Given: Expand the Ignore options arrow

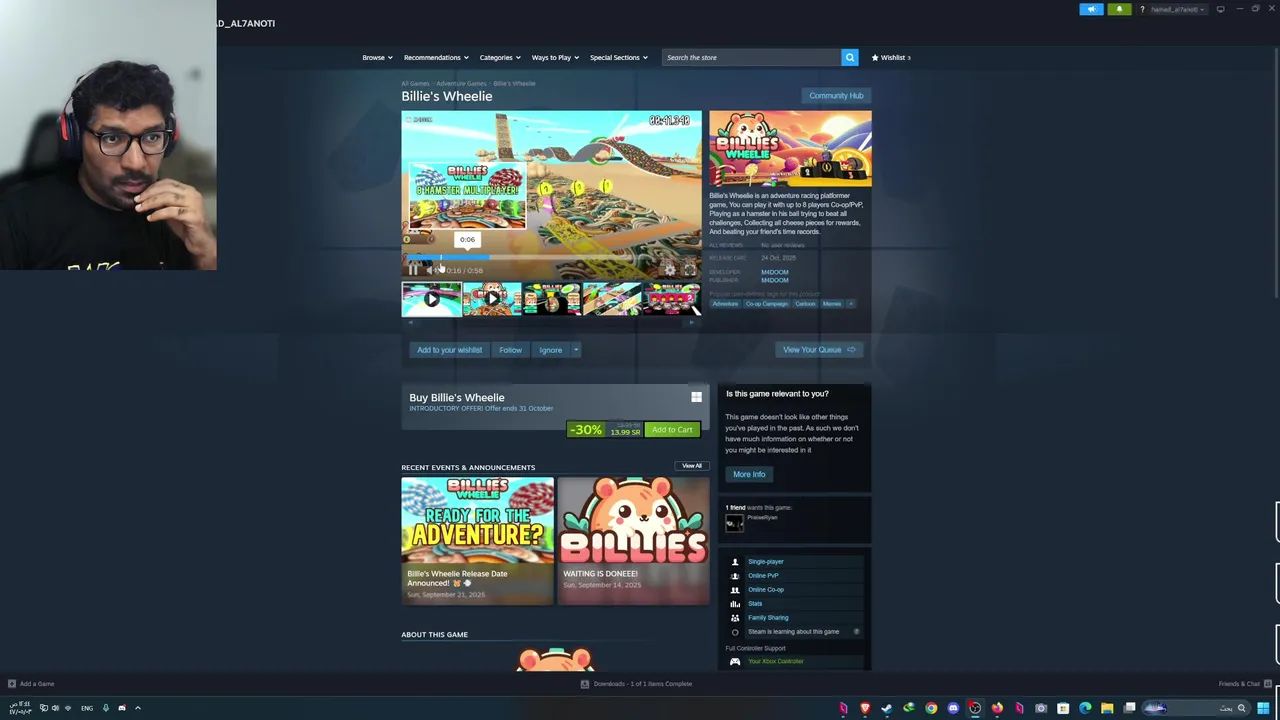Looking at the screenshot, I should tap(576, 350).
